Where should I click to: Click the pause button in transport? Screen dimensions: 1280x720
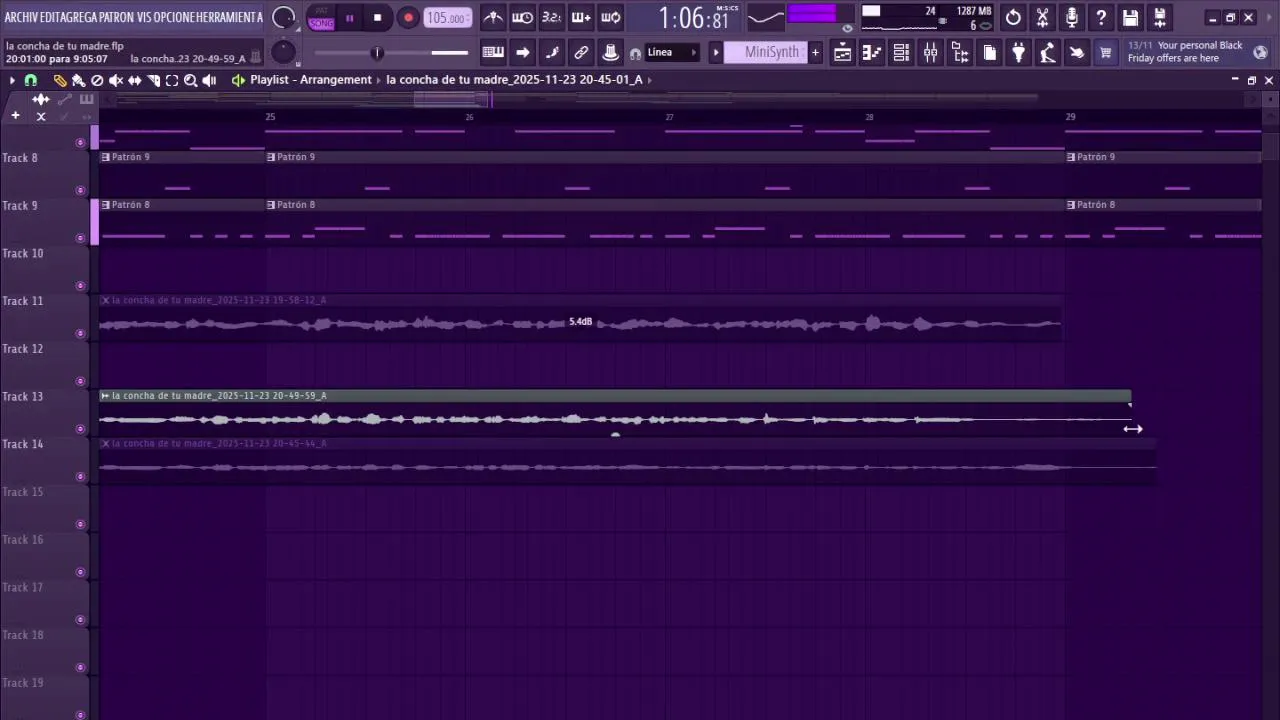tap(349, 18)
